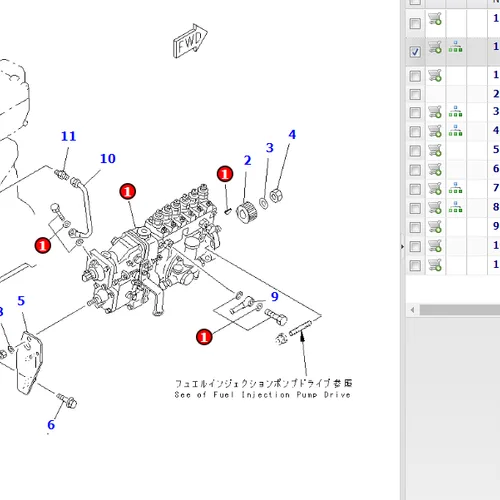The image size is (500, 500).
Task: Add row 7 part to cart
Action: 435,189
